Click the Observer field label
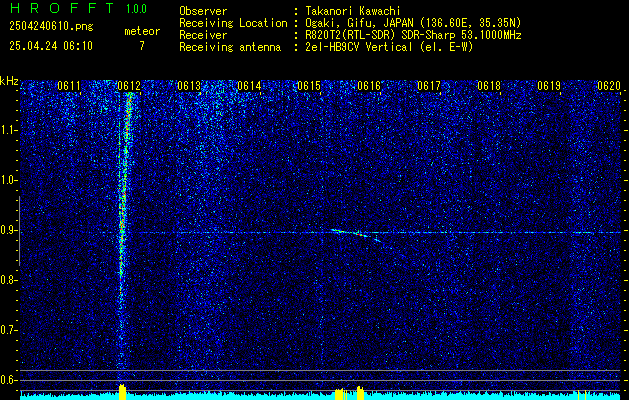This screenshot has width=629, height=400. coord(203,11)
